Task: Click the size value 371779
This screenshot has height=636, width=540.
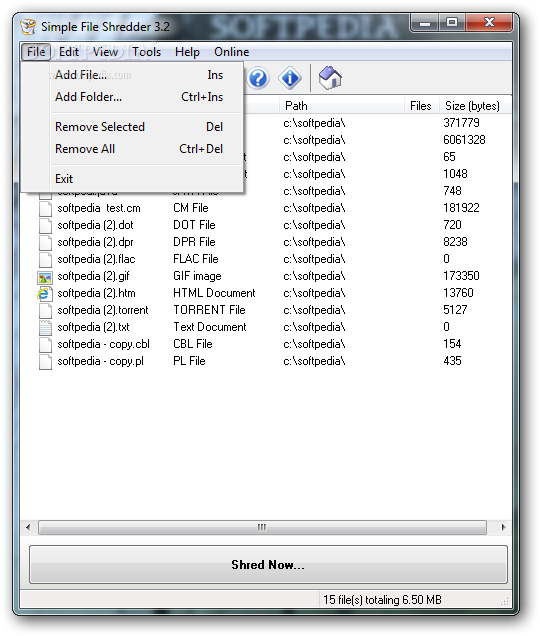Action: (x=462, y=123)
